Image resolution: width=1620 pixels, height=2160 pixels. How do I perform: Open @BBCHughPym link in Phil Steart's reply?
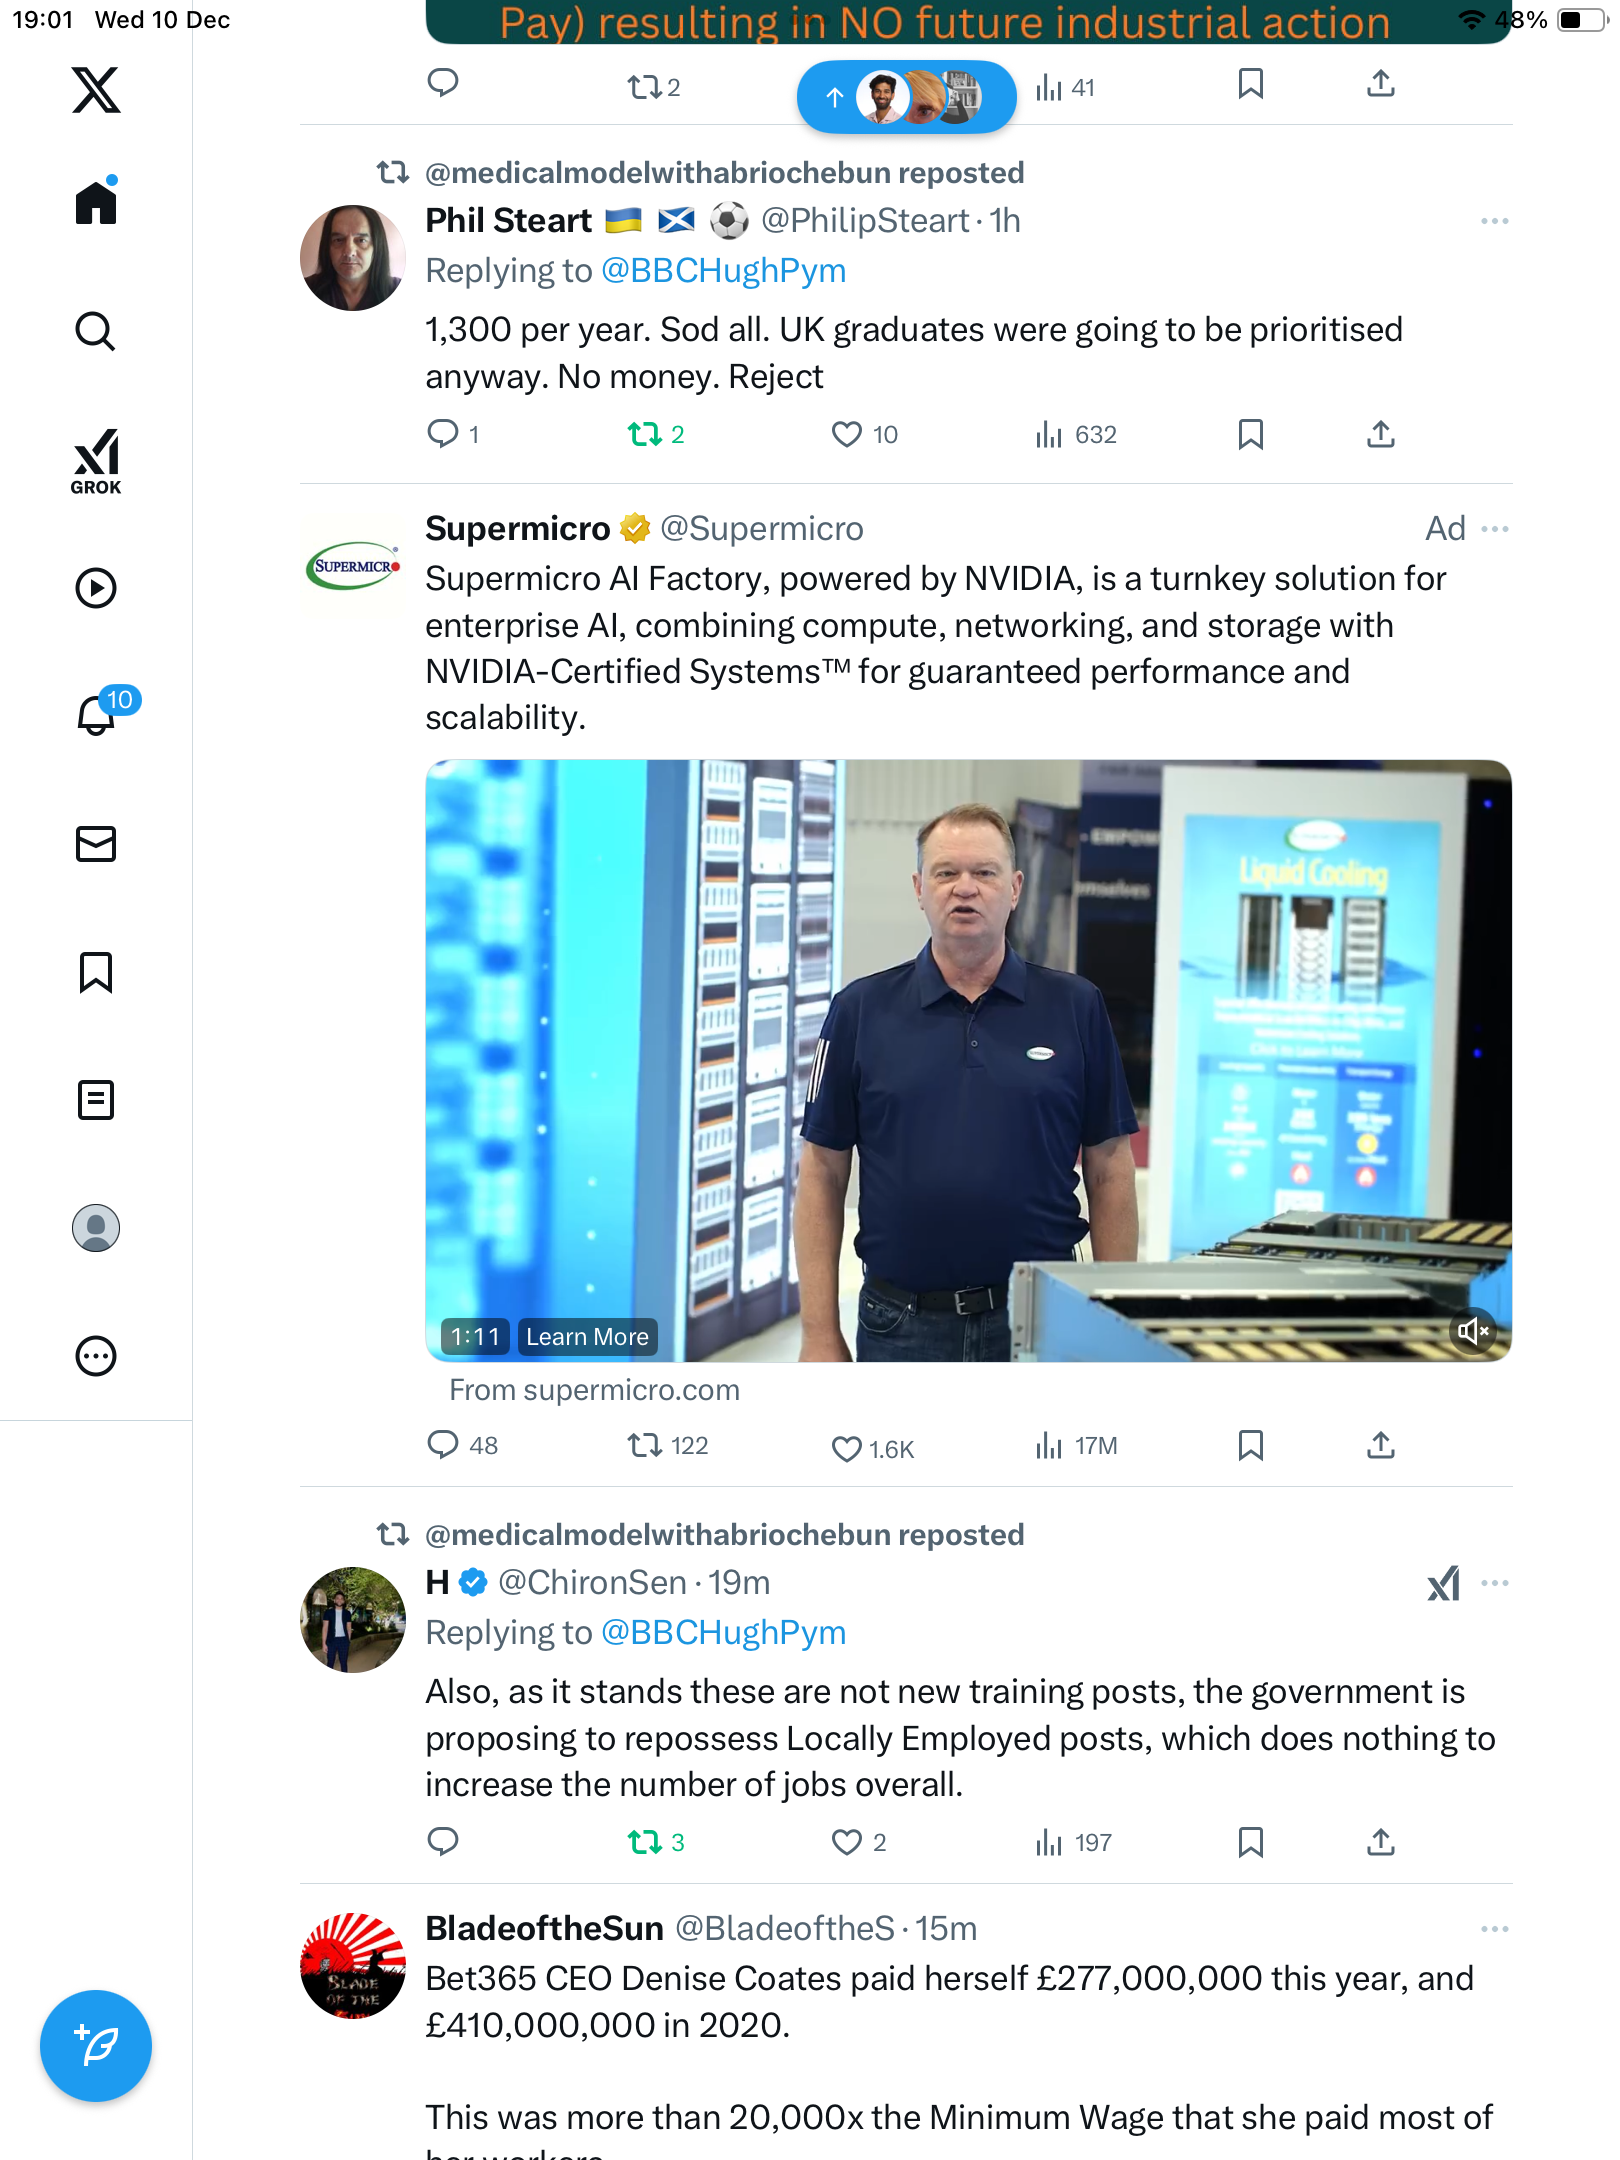pyautogui.click(x=723, y=271)
